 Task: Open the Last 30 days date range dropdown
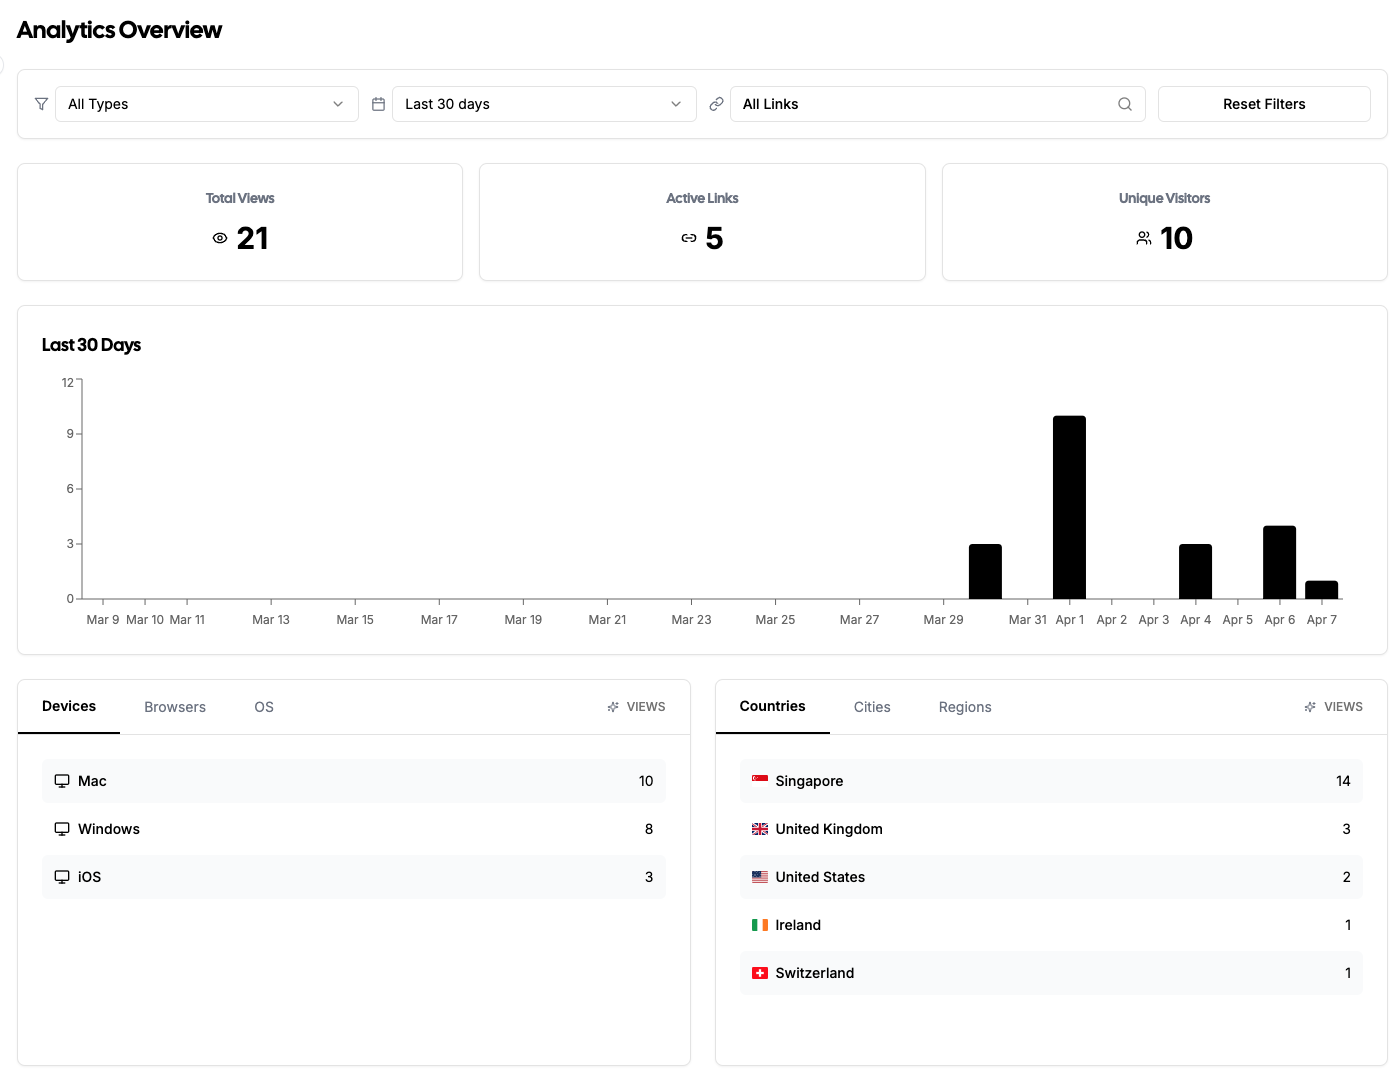point(543,104)
